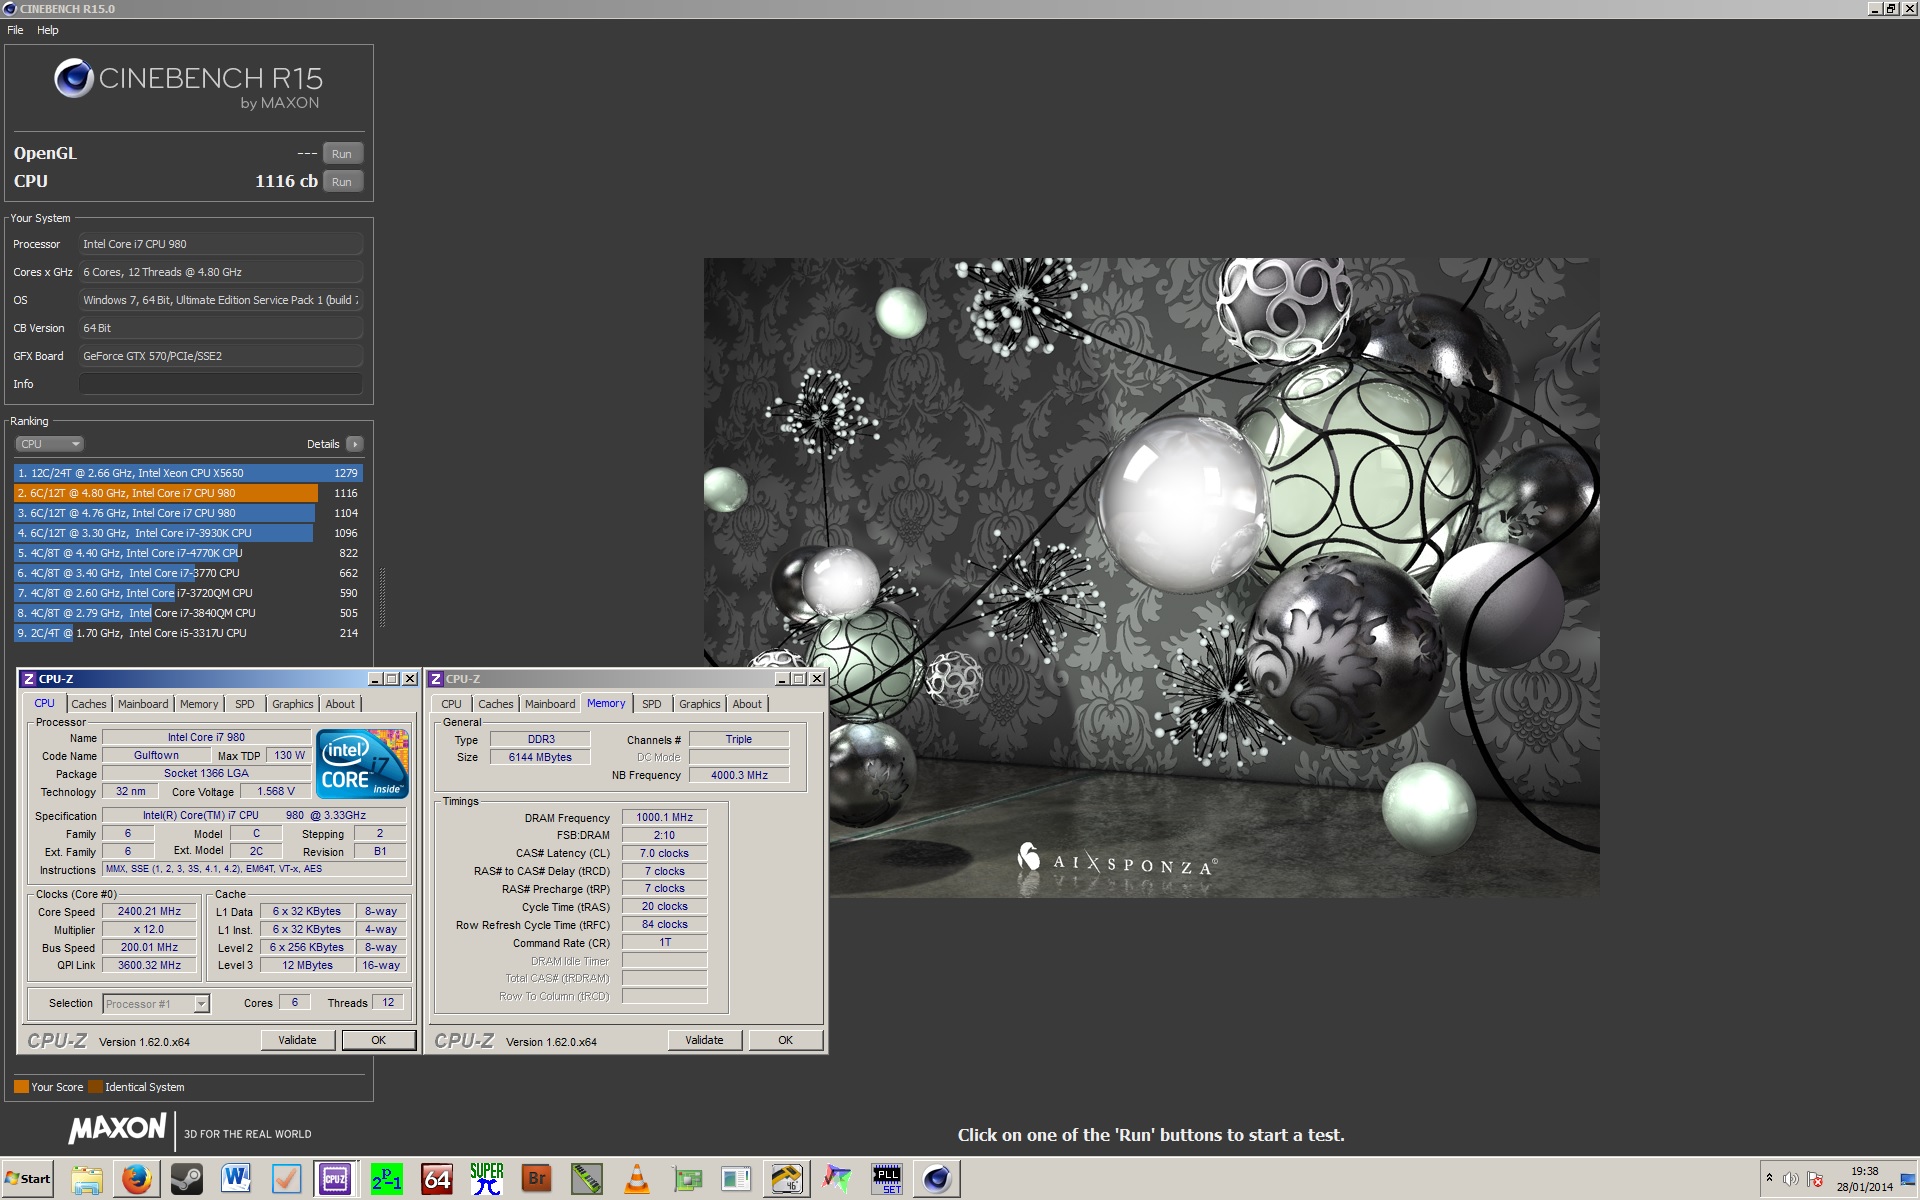Open the PLL SET taskbar icon
Image resolution: width=1920 pixels, height=1200 pixels.
(887, 1179)
